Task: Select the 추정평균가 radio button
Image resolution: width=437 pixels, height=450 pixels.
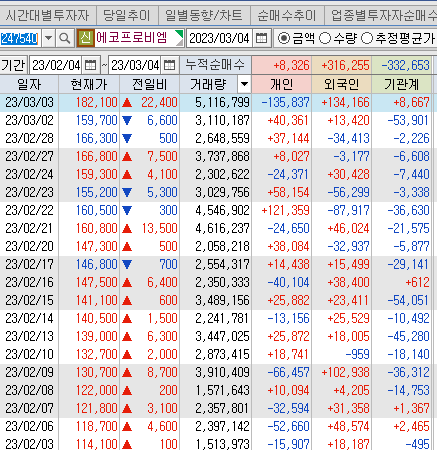Action: (367, 38)
